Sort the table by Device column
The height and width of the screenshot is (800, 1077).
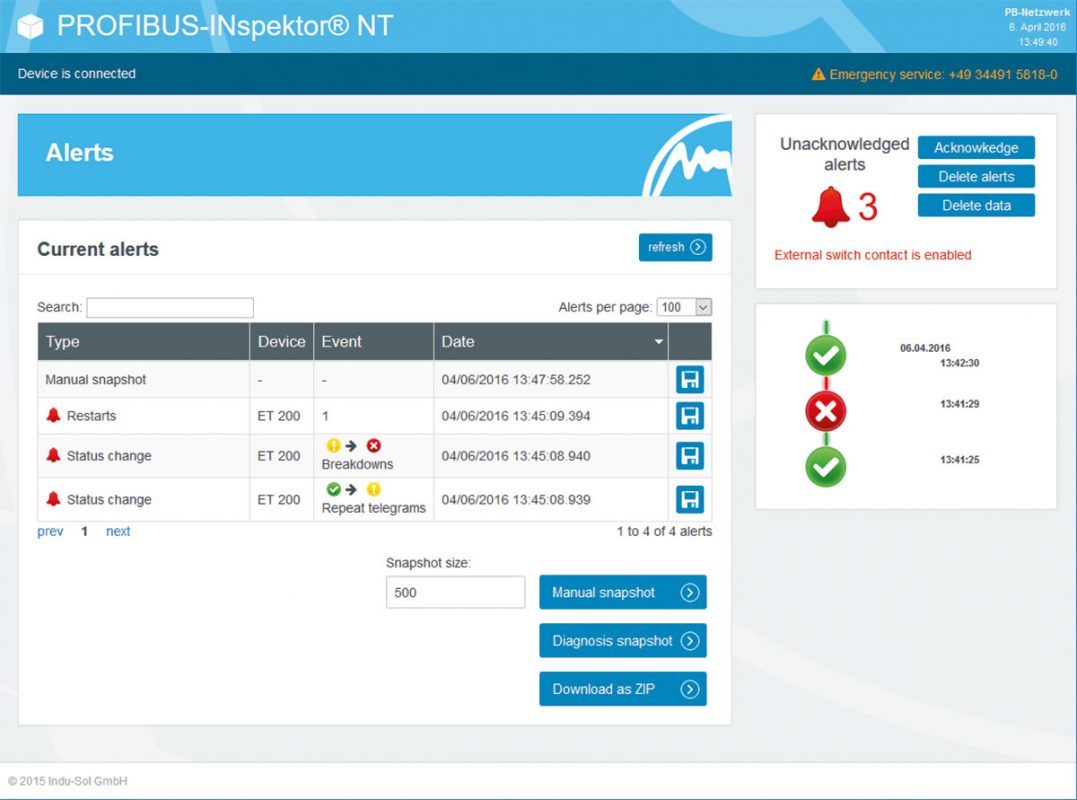(281, 342)
